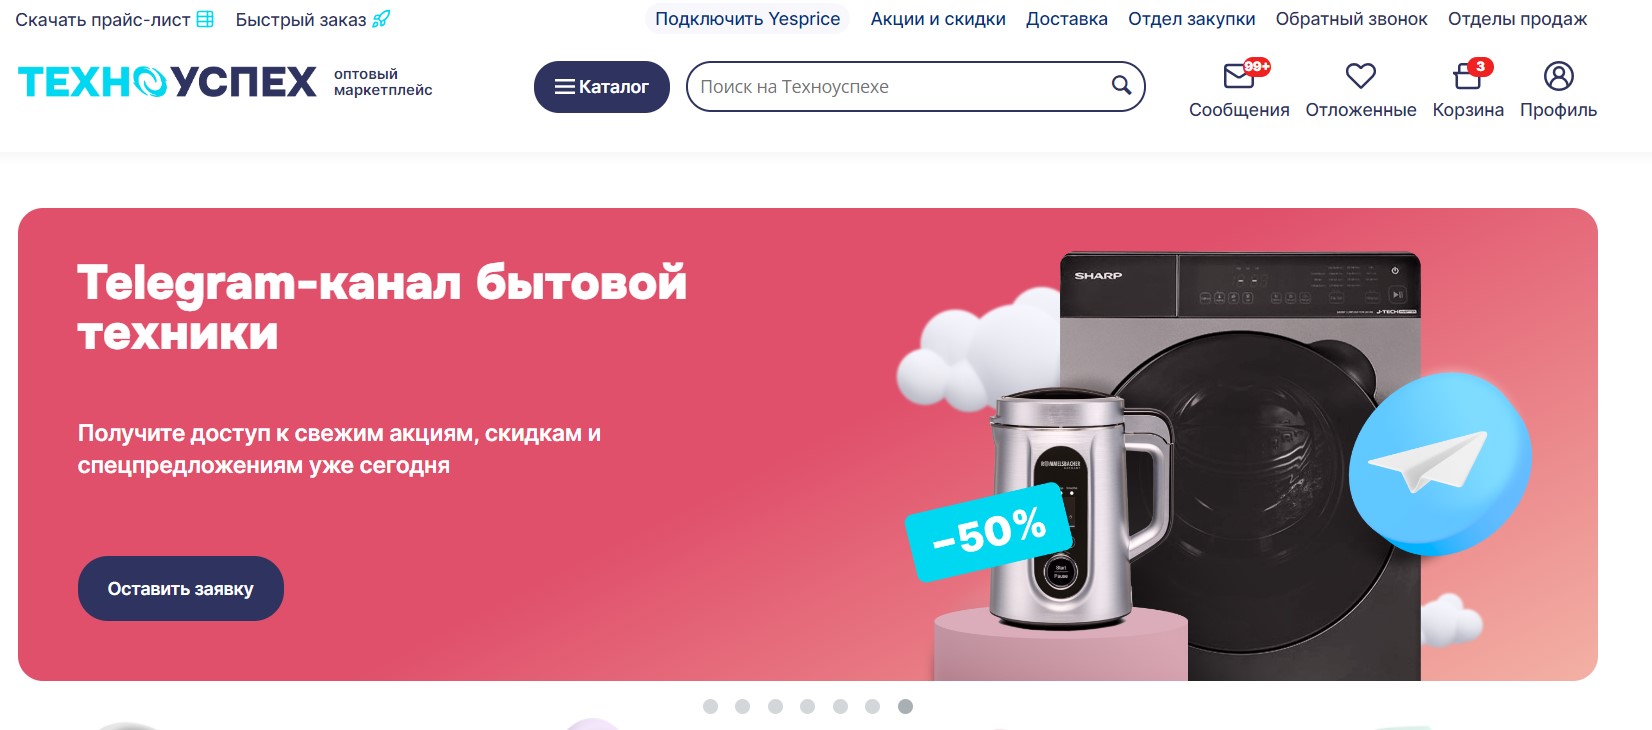1652x730 pixels.
Task: Open Подключить Yesprice link
Action: pyautogui.click(x=747, y=19)
